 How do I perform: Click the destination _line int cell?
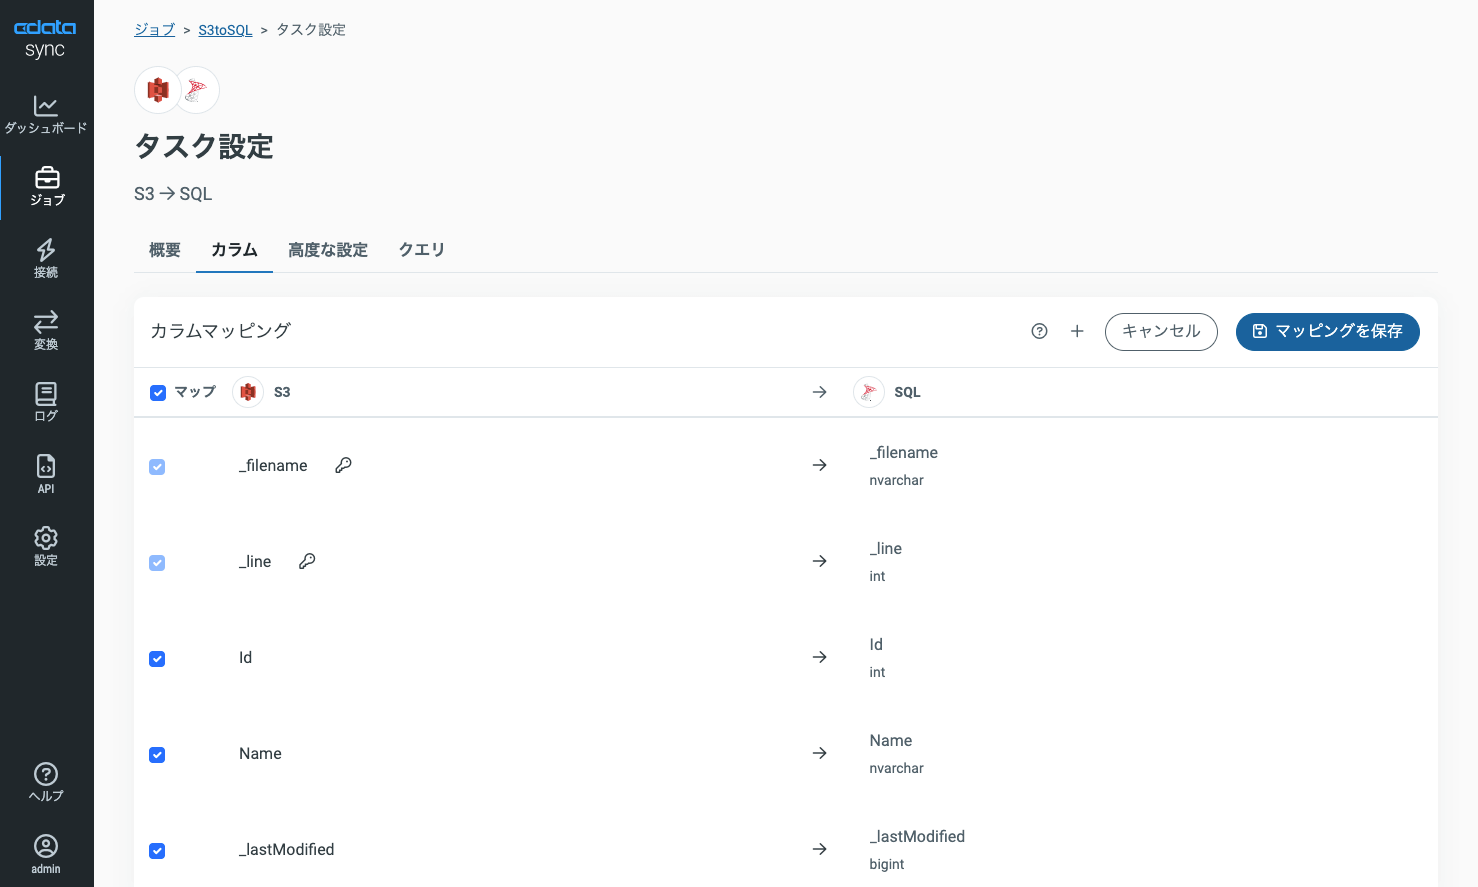pyautogui.click(x=886, y=561)
